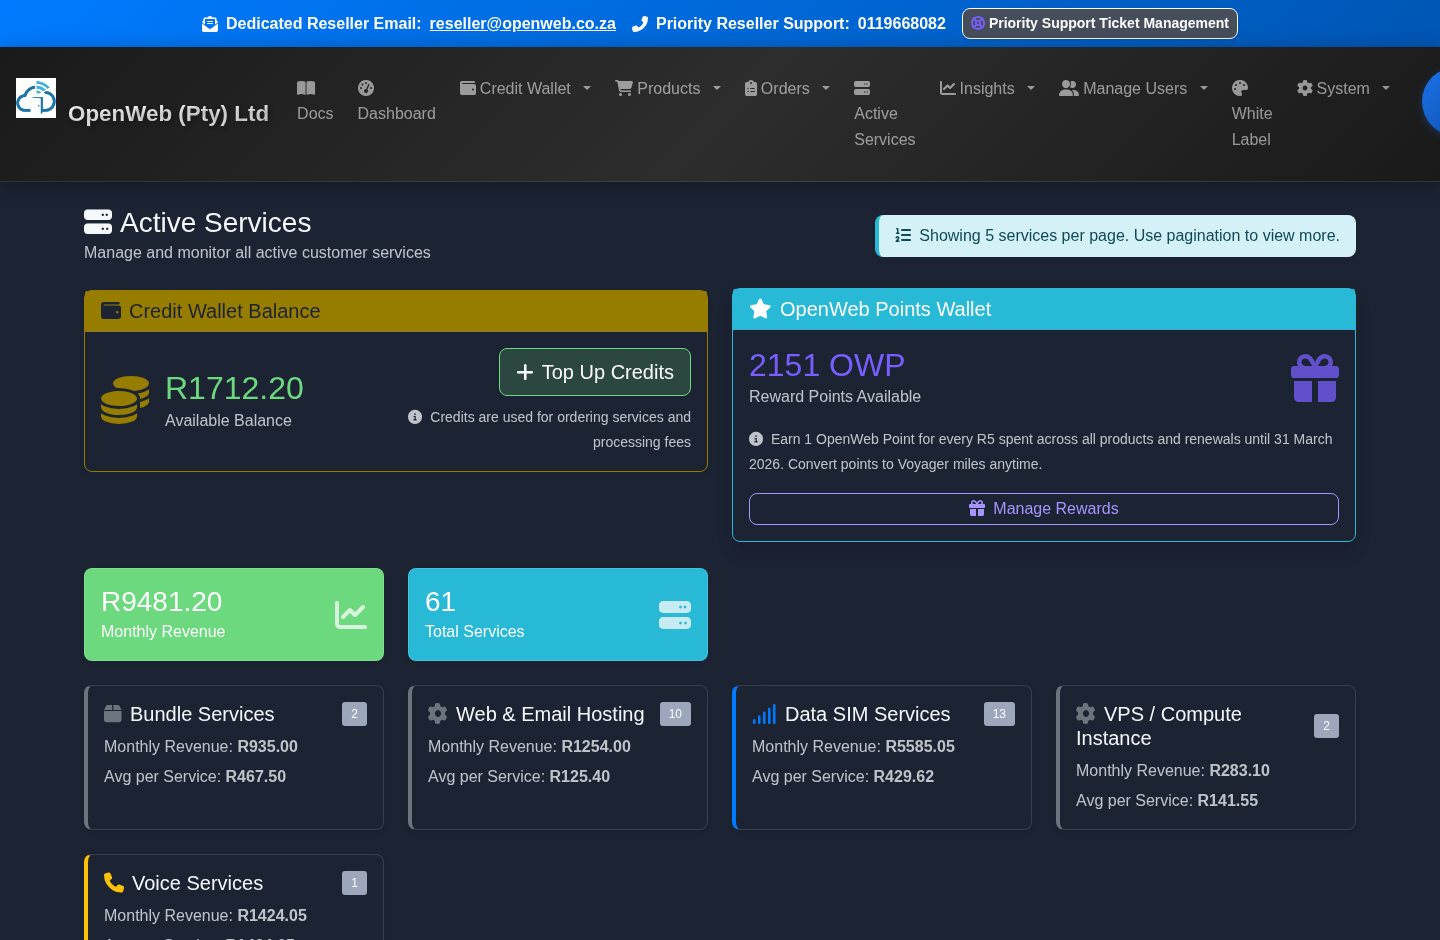Click the Manage Rewards button
The width and height of the screenshot is (1440, 940).
[1044, 508]
